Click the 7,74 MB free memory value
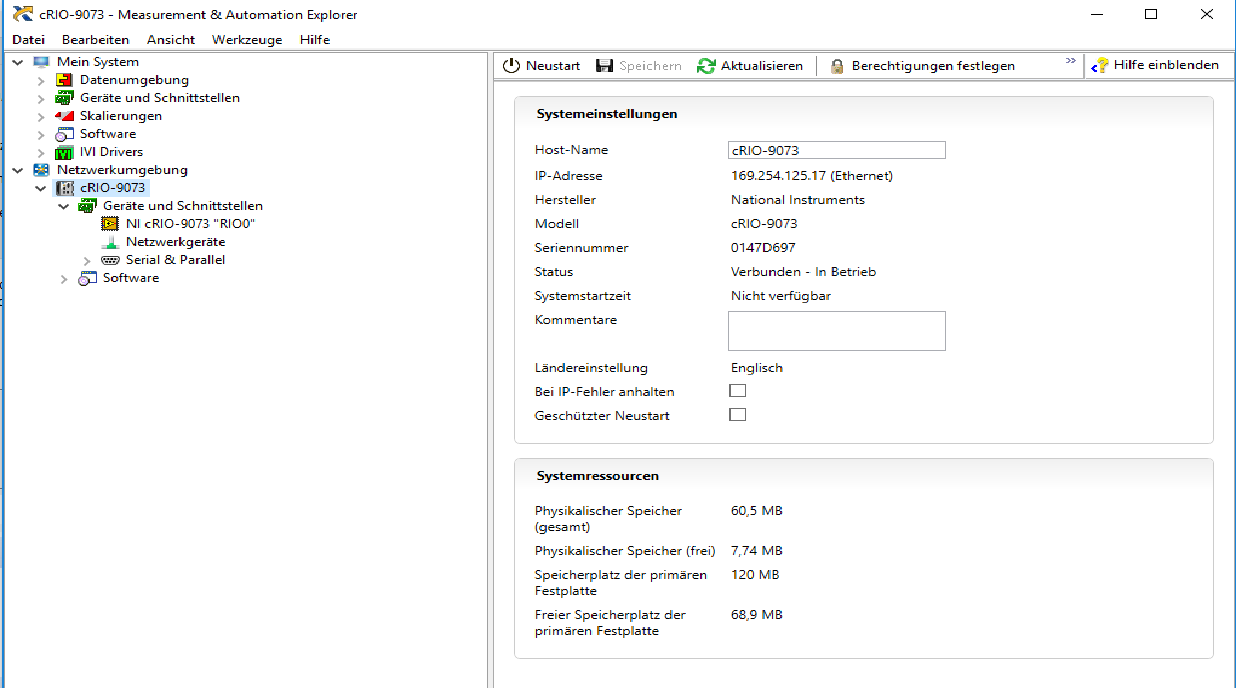The height and width of the screenshot is (688, 1236). coord(757,551)
